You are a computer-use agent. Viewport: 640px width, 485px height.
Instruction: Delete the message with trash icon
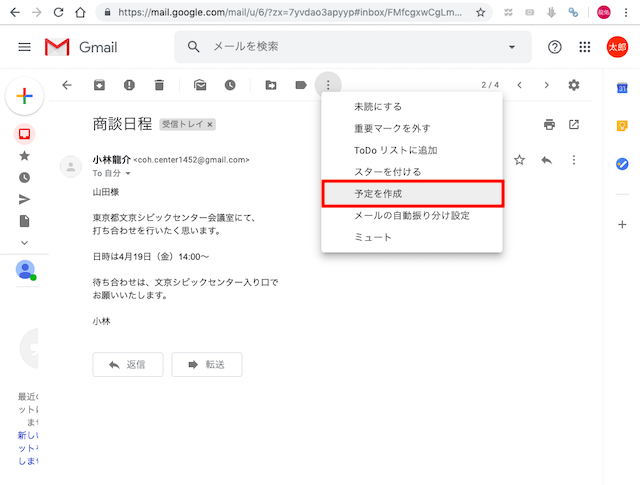(159, 85)
